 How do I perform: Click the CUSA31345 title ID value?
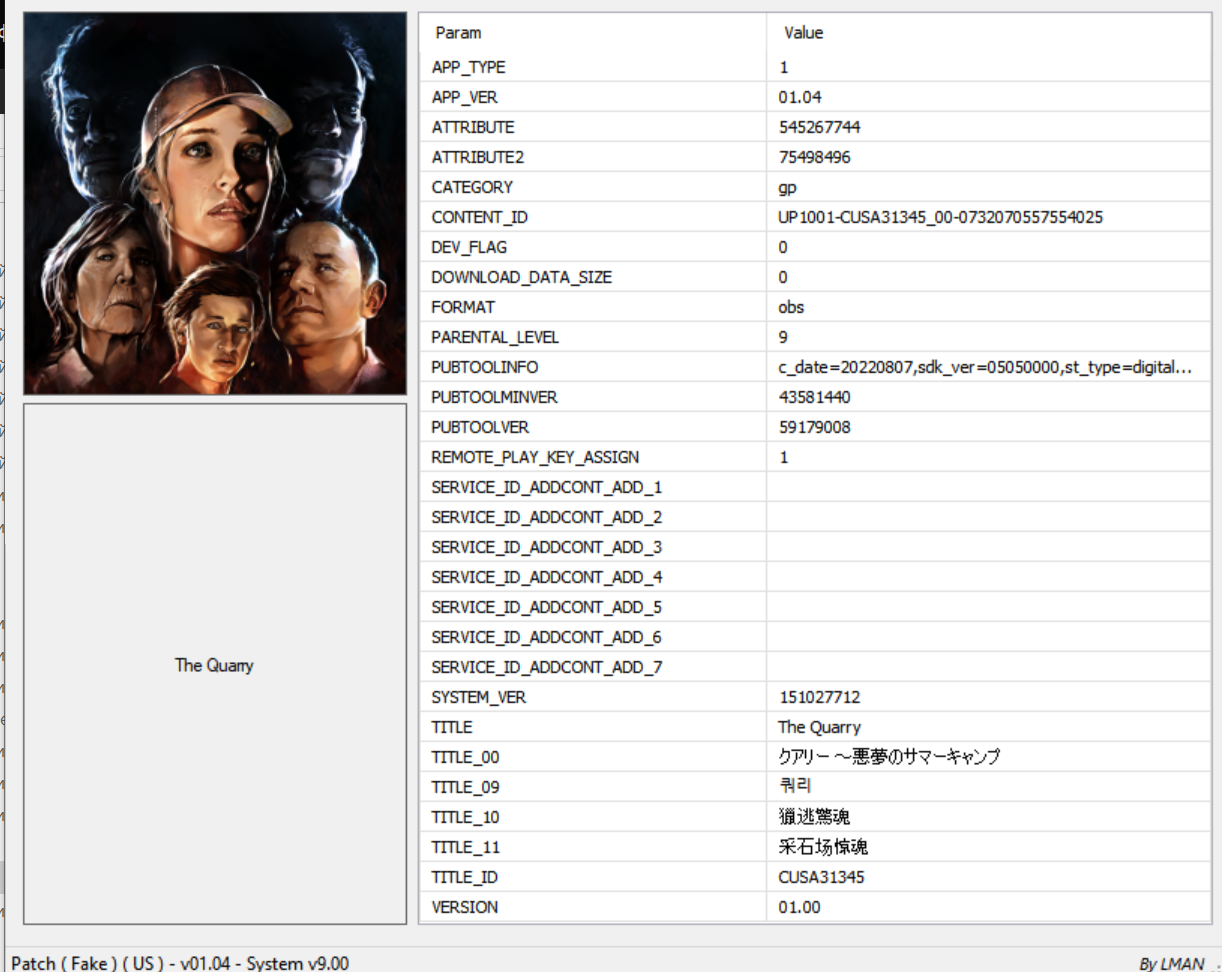point(821,877)
